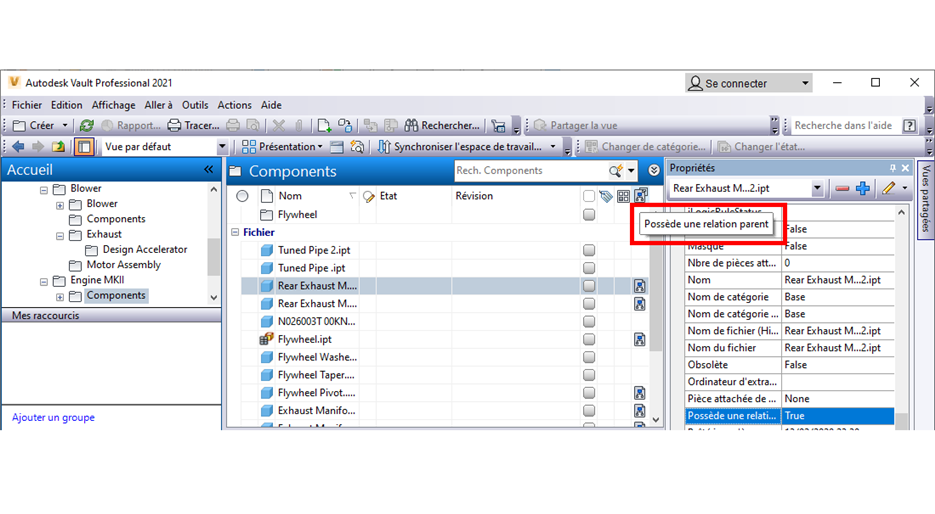Image resolution: width=935 pixels, height=514 pixels.
Task: Click the green Refresh icon
Action: [86, 125]
